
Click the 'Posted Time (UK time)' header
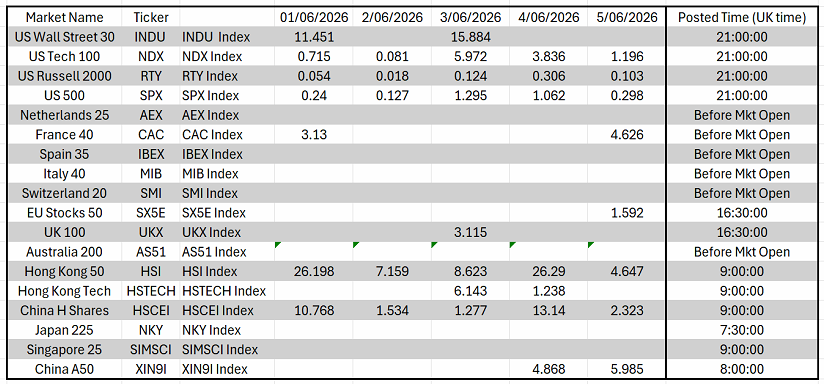pos(741,17)
